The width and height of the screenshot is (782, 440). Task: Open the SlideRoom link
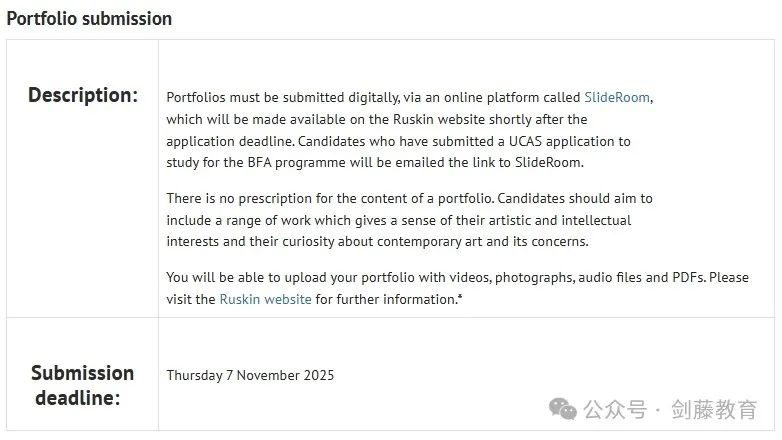pyautogui.click(x=617, y=97)
